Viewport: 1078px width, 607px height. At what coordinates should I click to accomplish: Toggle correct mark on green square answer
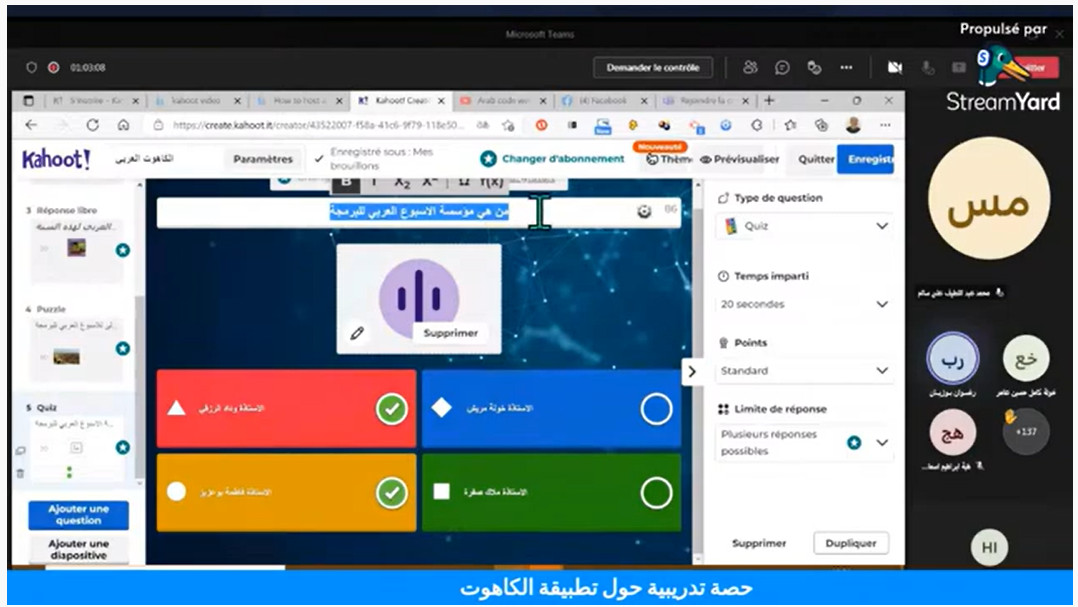point(656,493)
